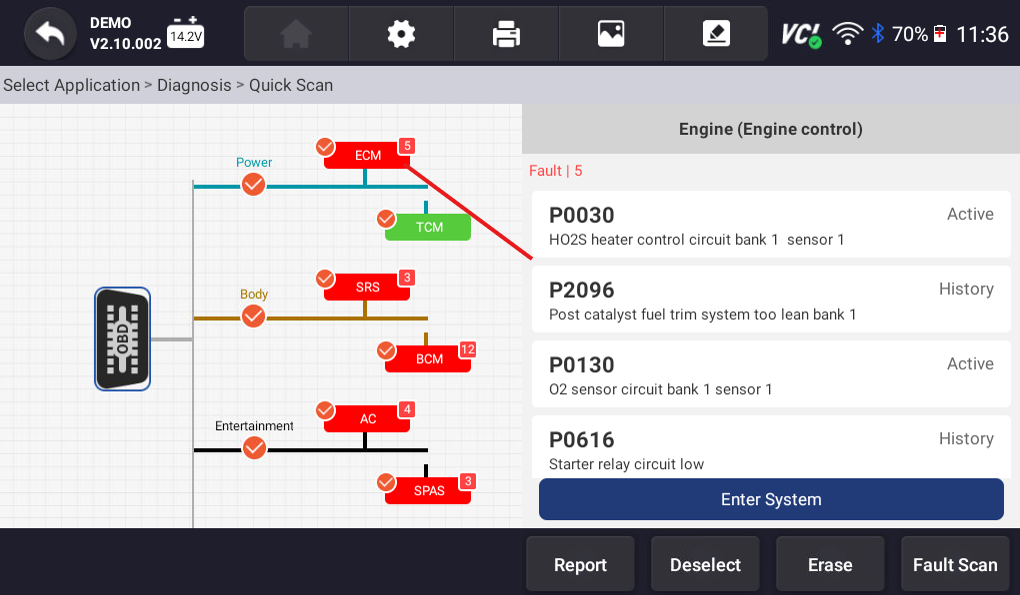The image size is (1020, 595).
Task: Expand the SPAS node in the topology
Action: (428, 489)
